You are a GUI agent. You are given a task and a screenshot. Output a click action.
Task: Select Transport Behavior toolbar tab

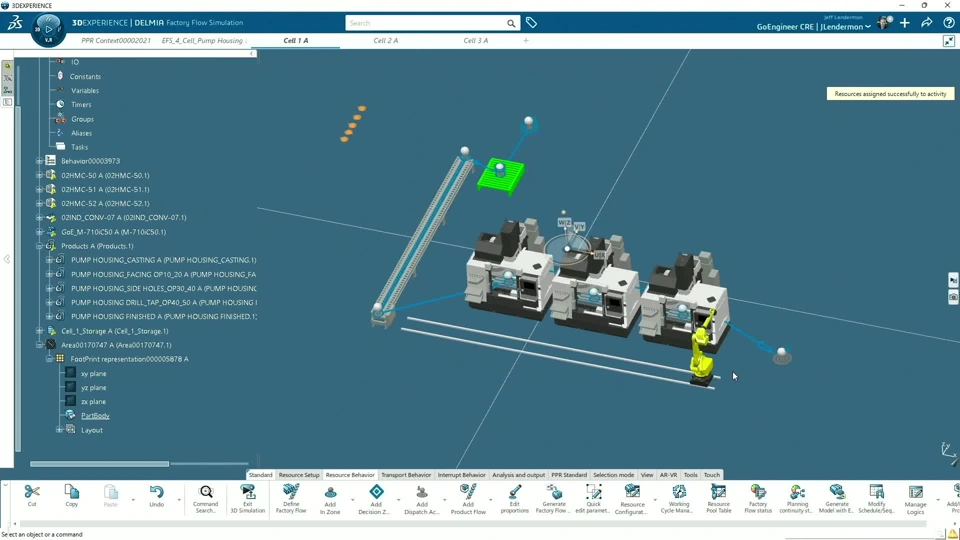(406, 474)
